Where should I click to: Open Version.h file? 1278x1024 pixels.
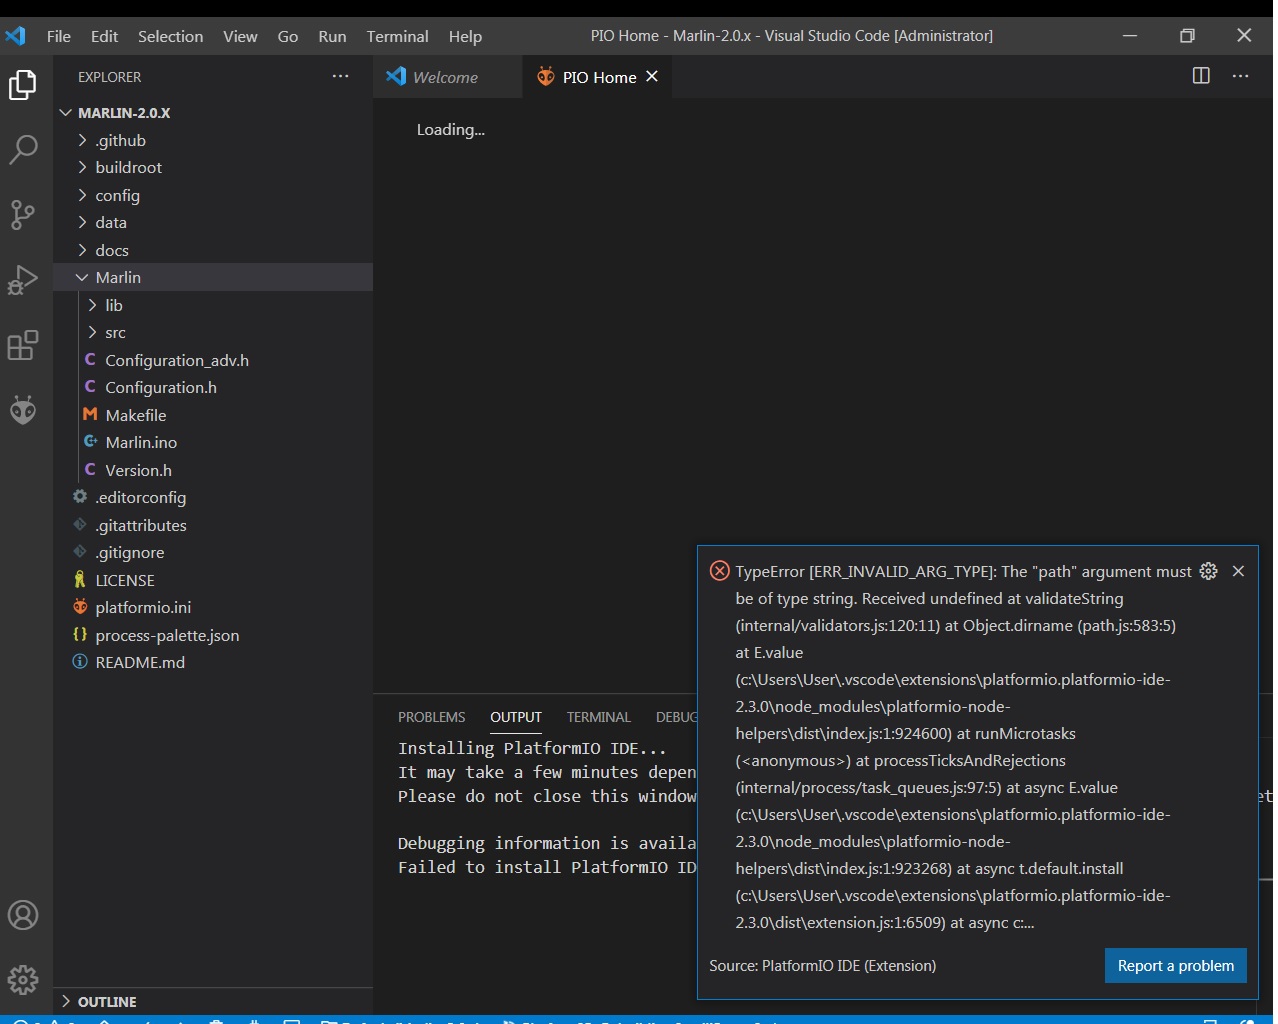(213, 470)
